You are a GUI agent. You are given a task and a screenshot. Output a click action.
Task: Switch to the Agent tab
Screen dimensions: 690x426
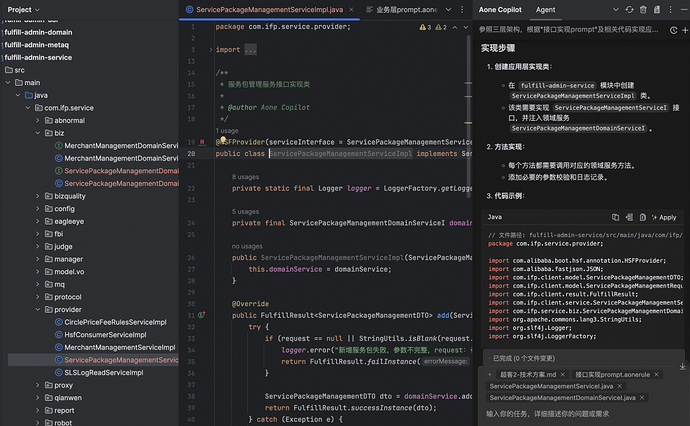[545, 10]
